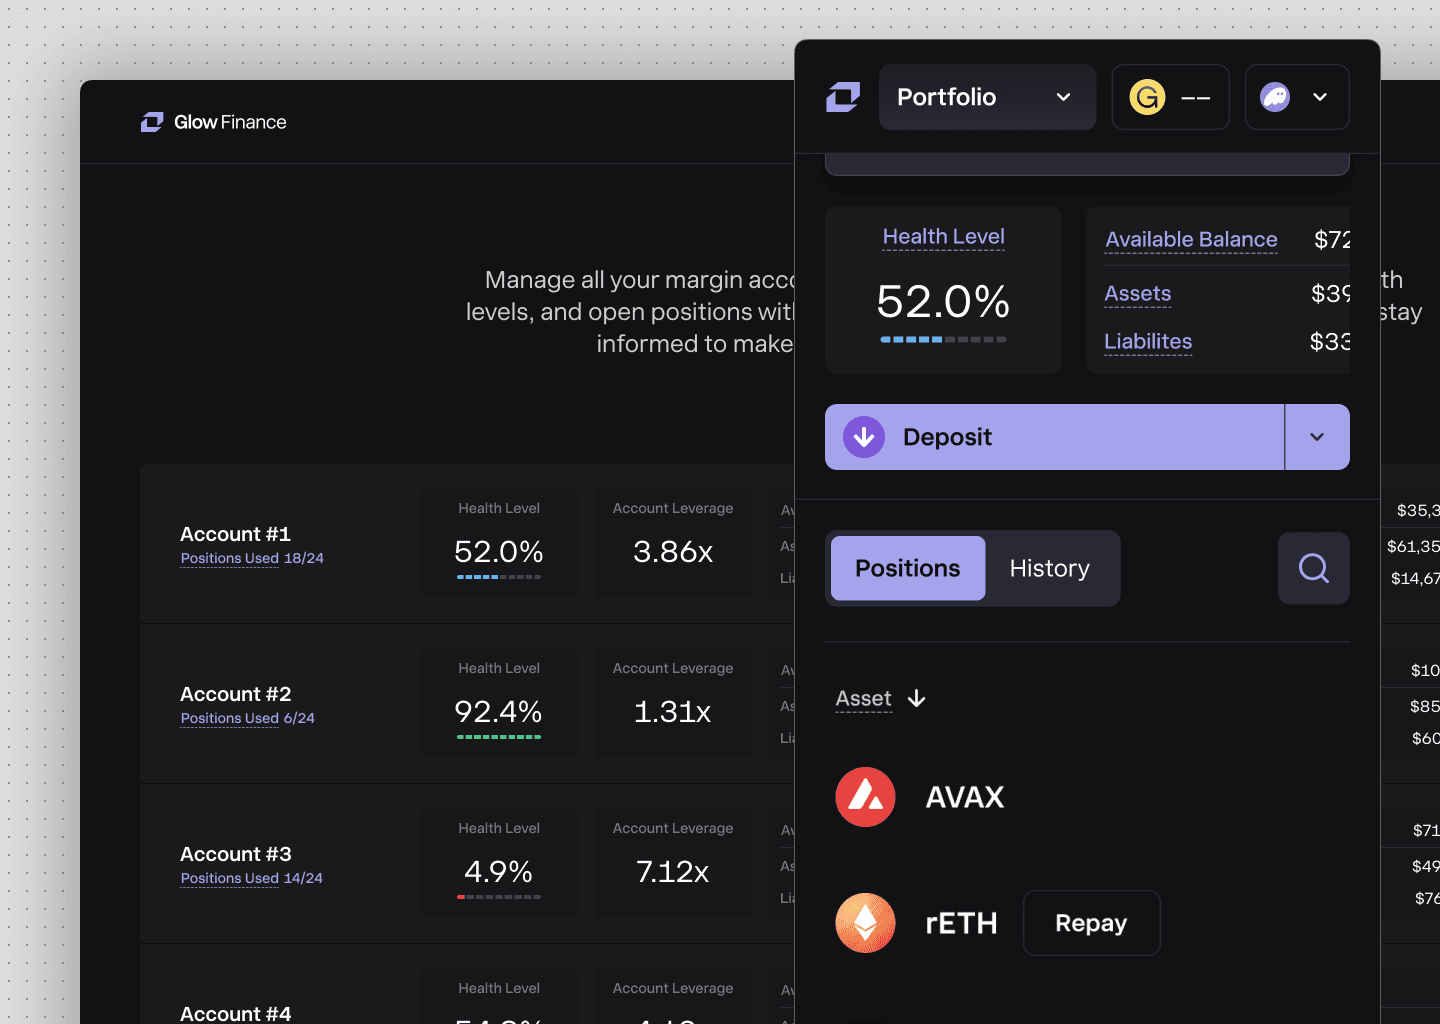Click the Available Balance label

1191,240
